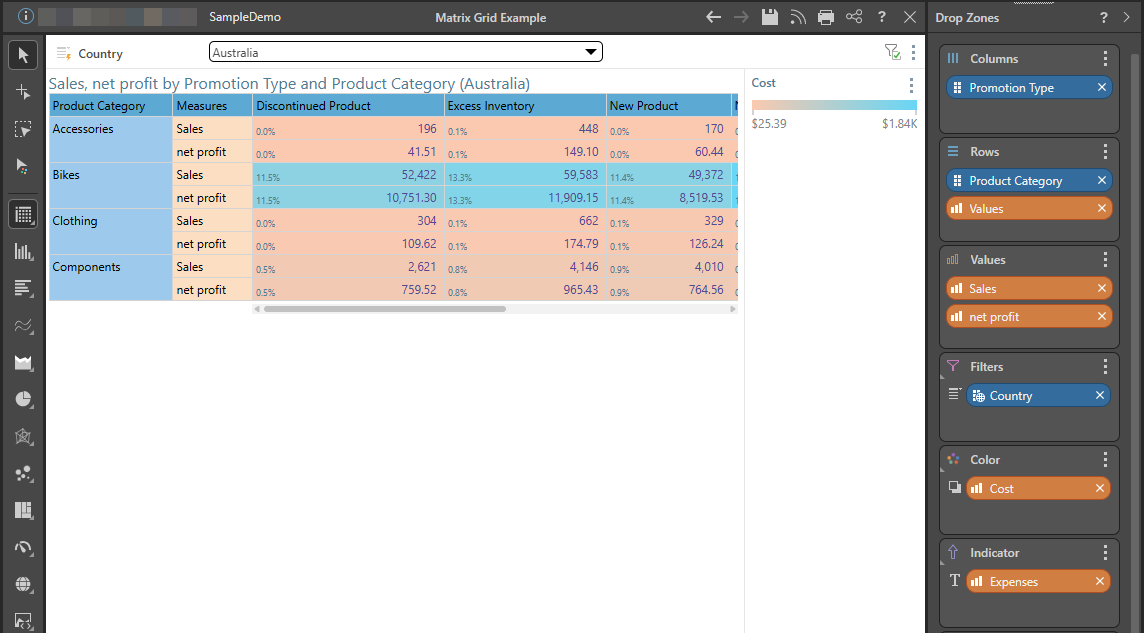Click the save disk icon
The image size is (1144, 633).
point(769,17)
